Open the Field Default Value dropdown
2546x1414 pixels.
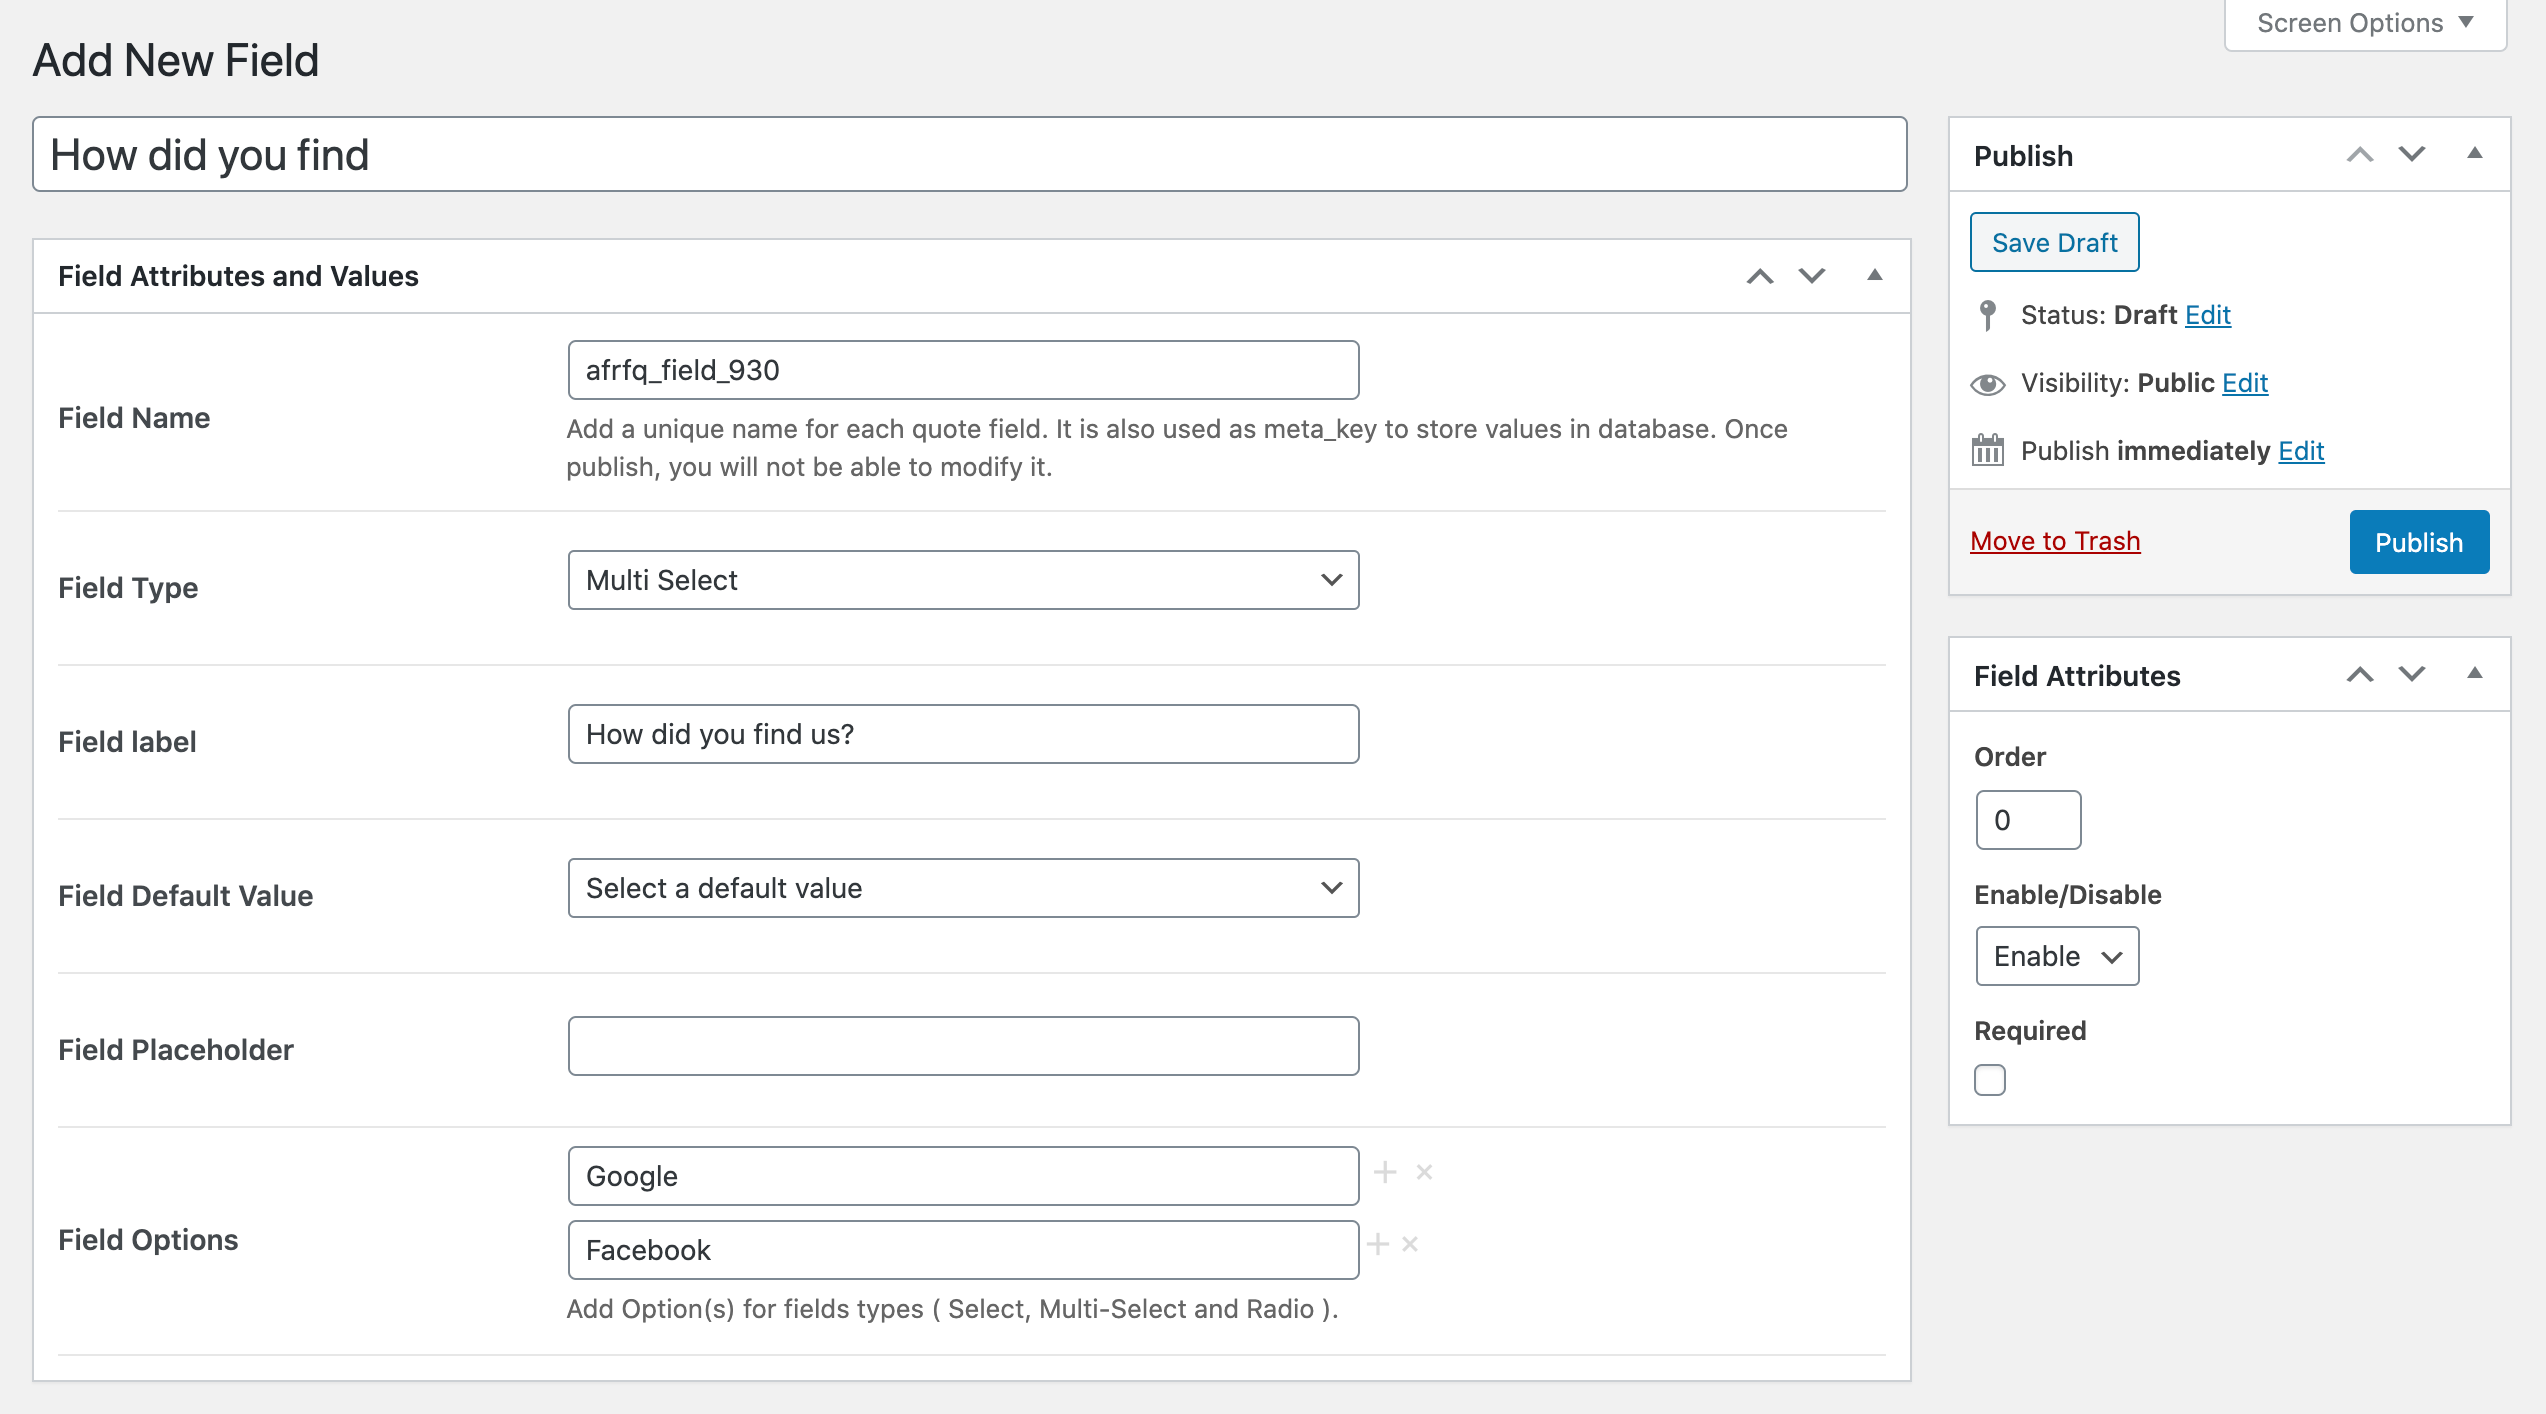[963, 888]
